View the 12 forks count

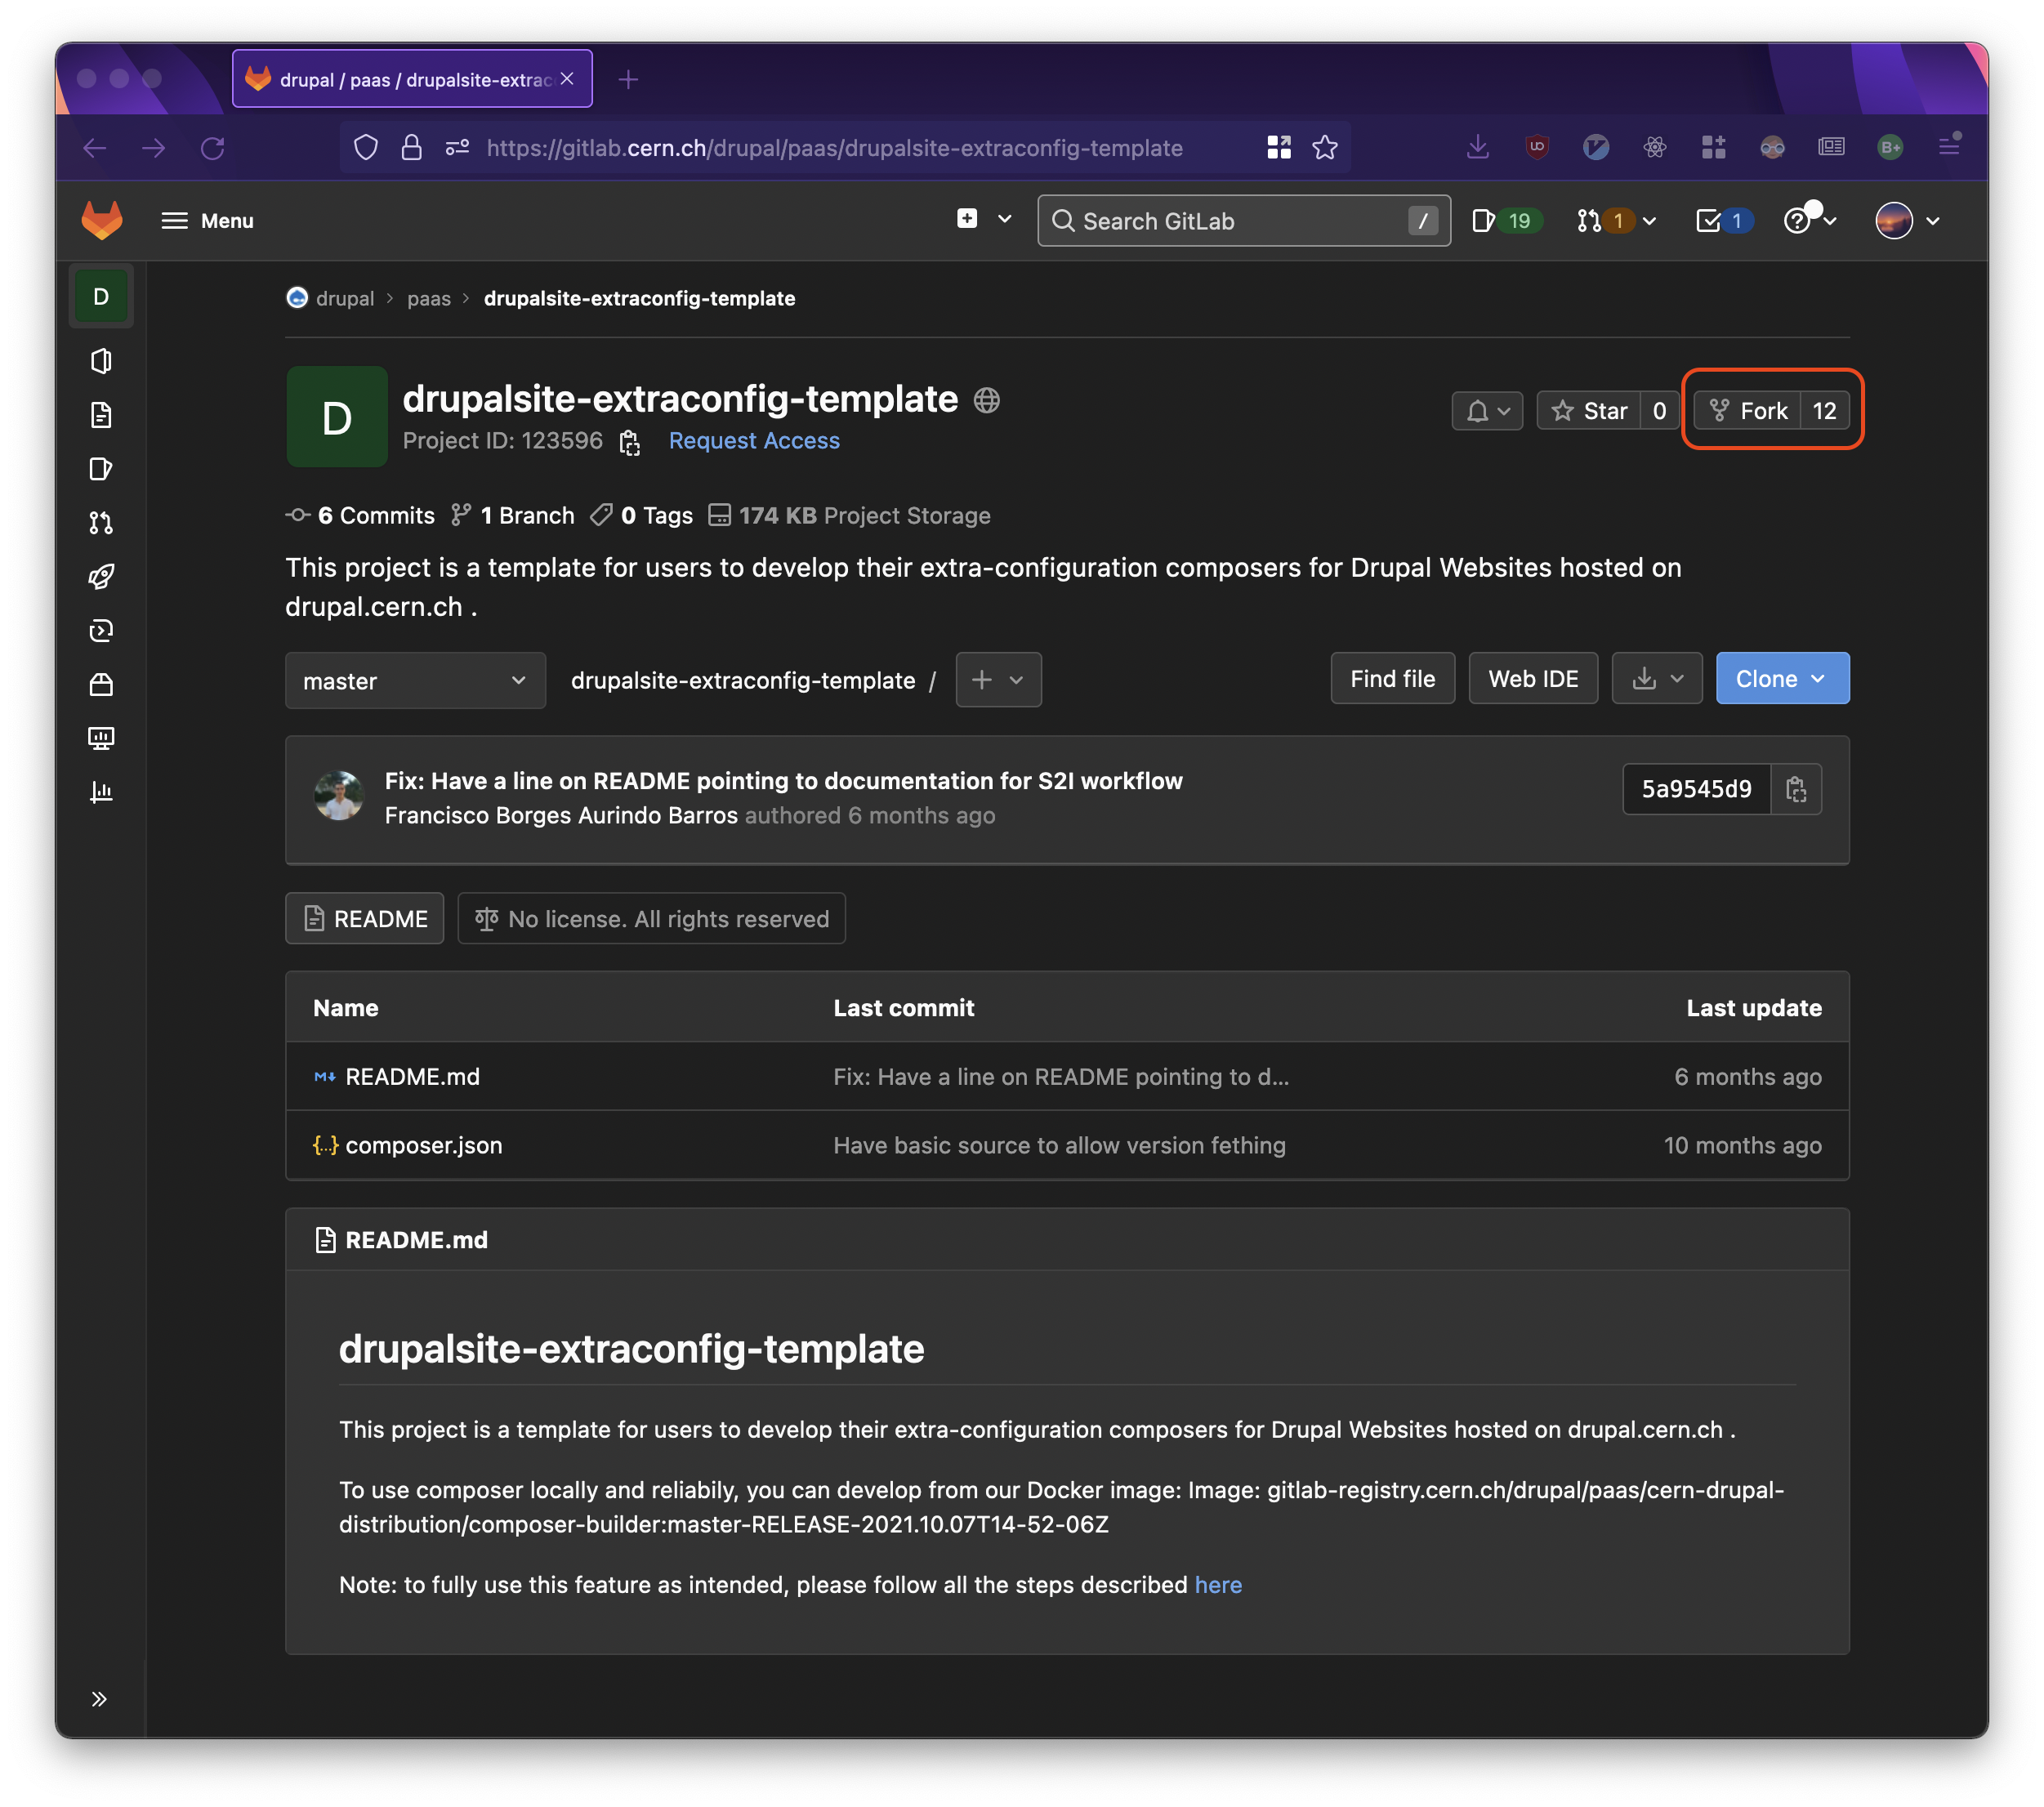click(x=1824, y=411)
